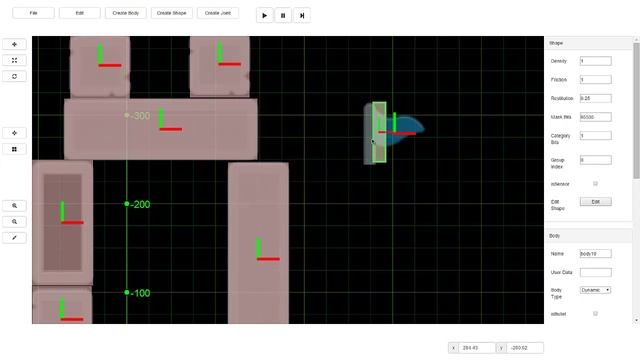This screenshot has width=640, height=360.
Task: Click the lower magnifier button above the pencil
Action: click(x=14, y=222)
